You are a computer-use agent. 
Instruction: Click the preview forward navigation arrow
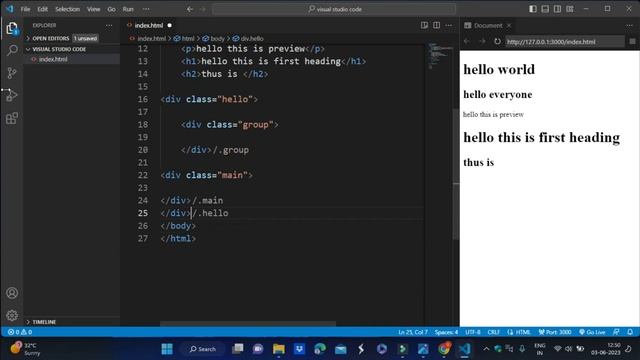tap(482, 41)
